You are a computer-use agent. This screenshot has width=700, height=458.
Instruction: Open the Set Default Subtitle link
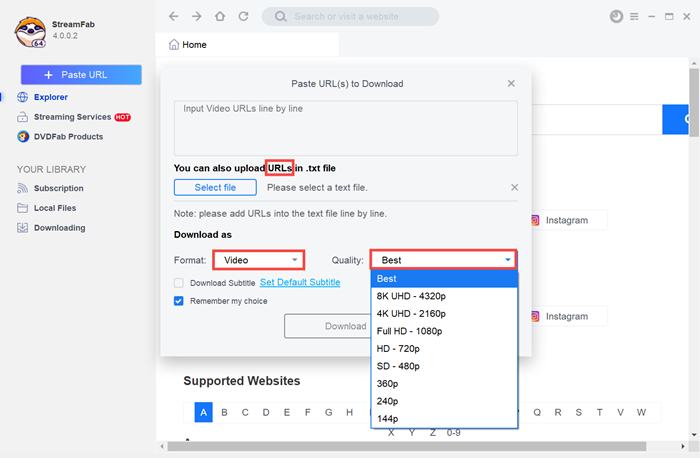(x=300, y=283)
